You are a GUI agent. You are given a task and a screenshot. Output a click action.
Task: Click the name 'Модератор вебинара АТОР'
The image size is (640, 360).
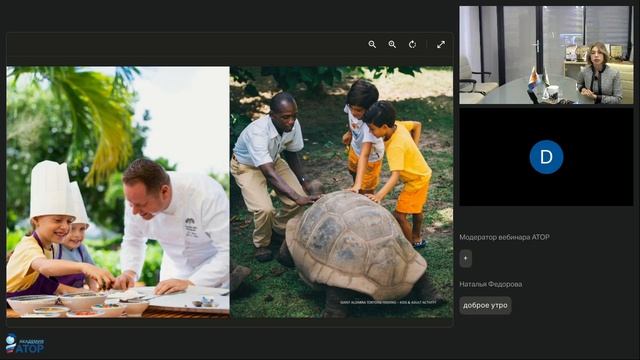pyautogui.click(x=504, y=237)
